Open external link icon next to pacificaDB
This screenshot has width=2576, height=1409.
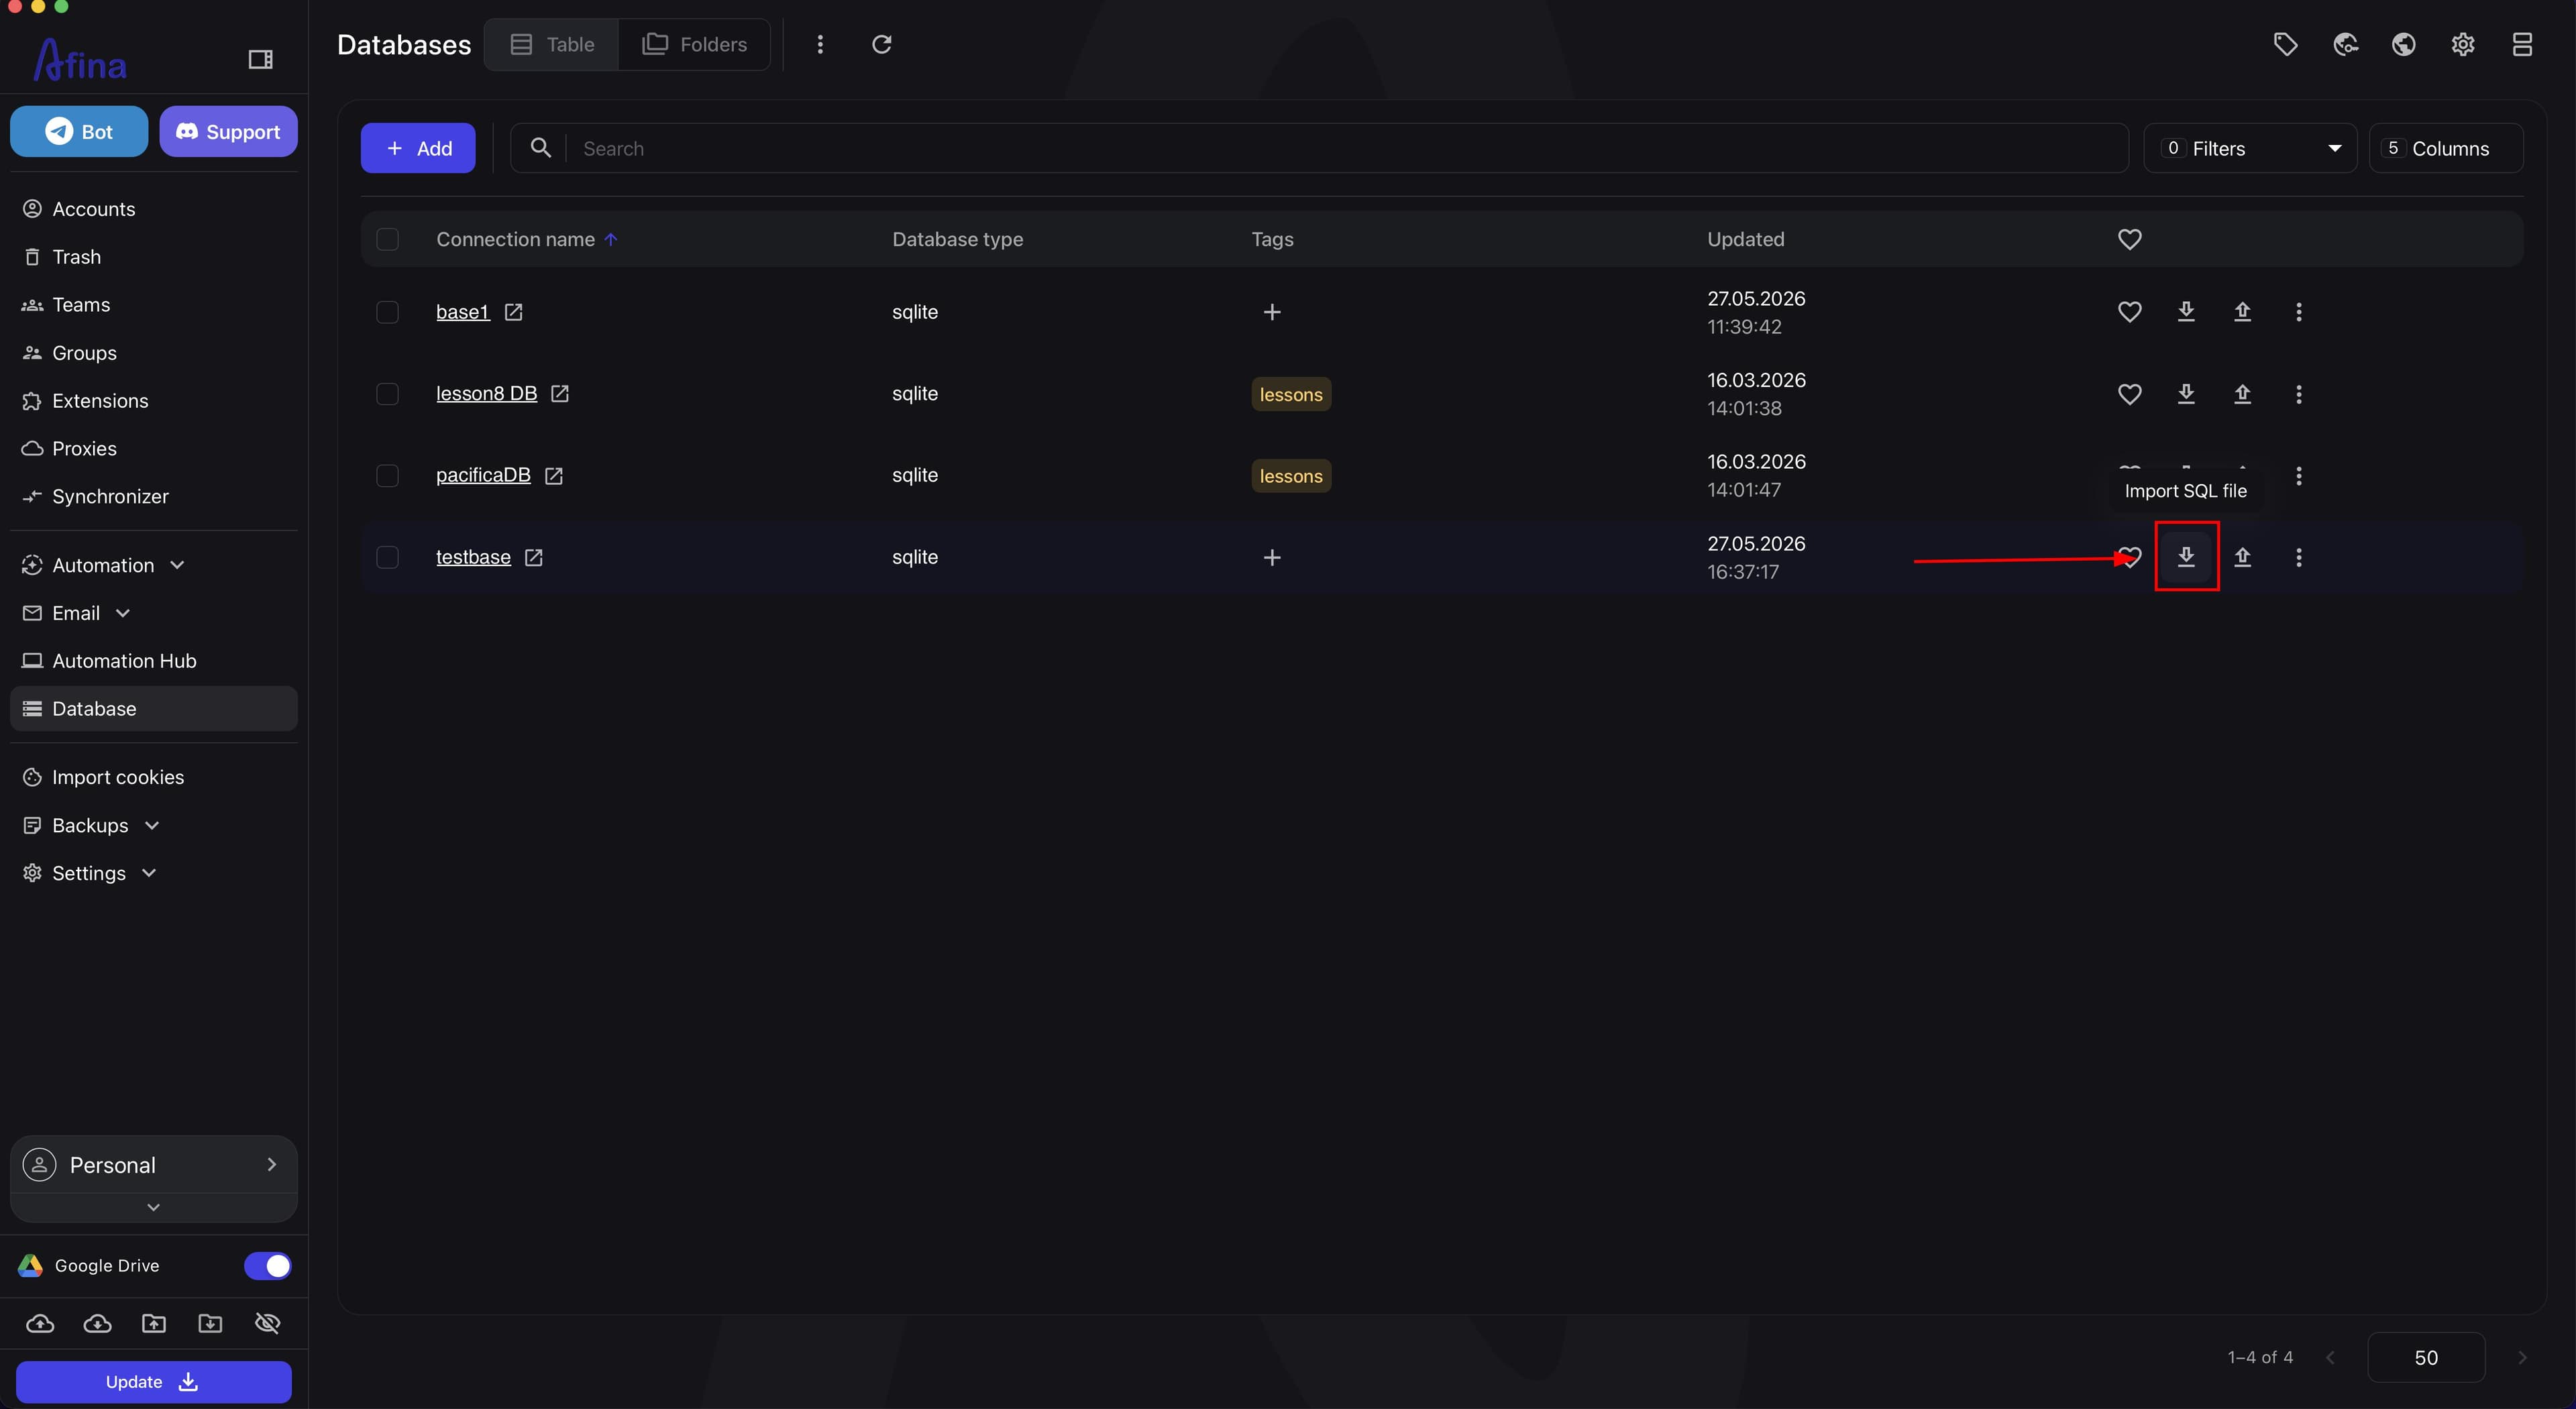point(554,476)
